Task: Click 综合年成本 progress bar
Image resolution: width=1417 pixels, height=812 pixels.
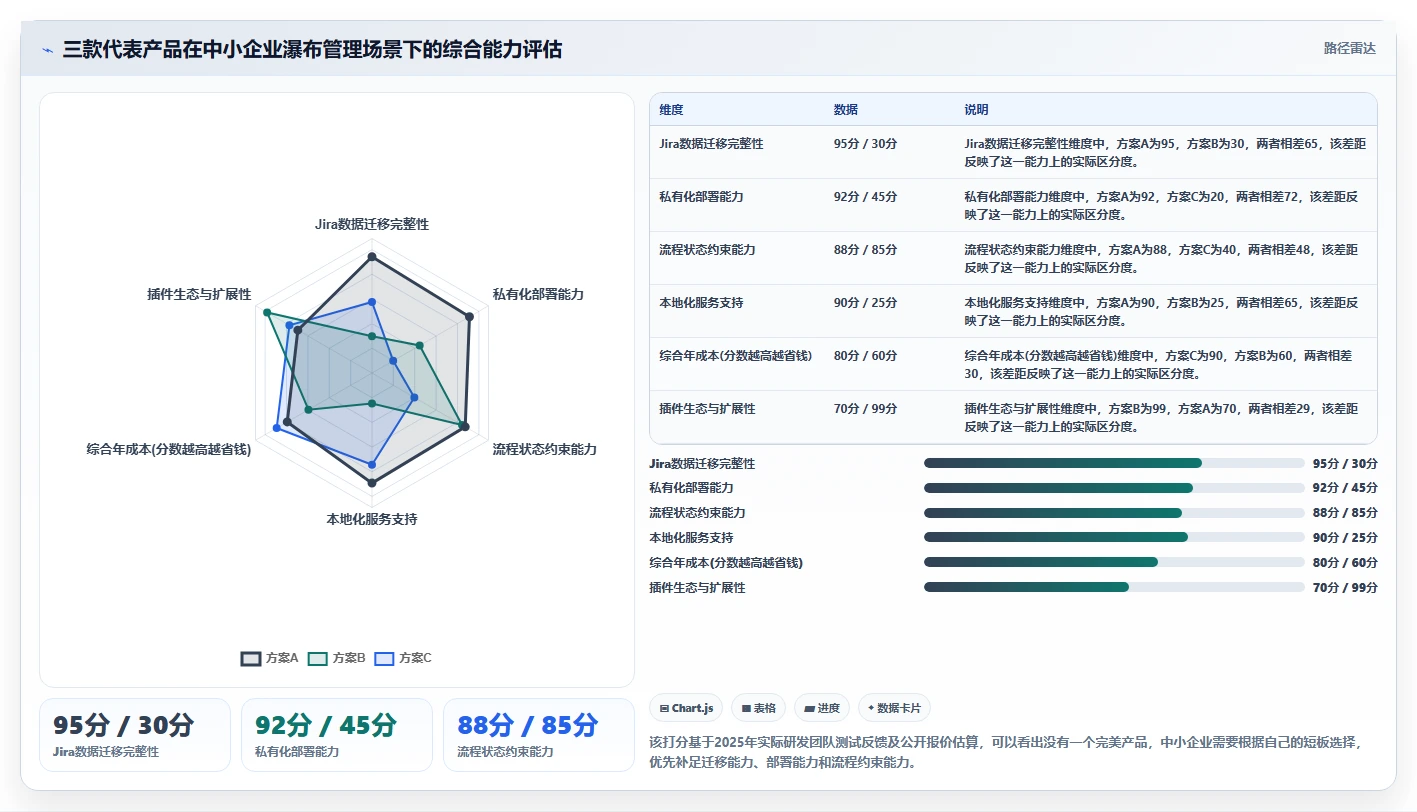Action: [1114, 562]
